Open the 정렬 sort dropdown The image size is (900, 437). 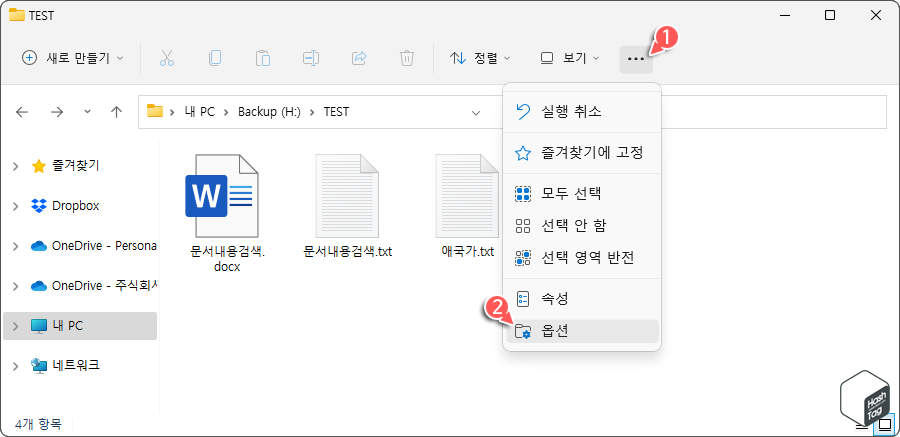coord(480,58)
